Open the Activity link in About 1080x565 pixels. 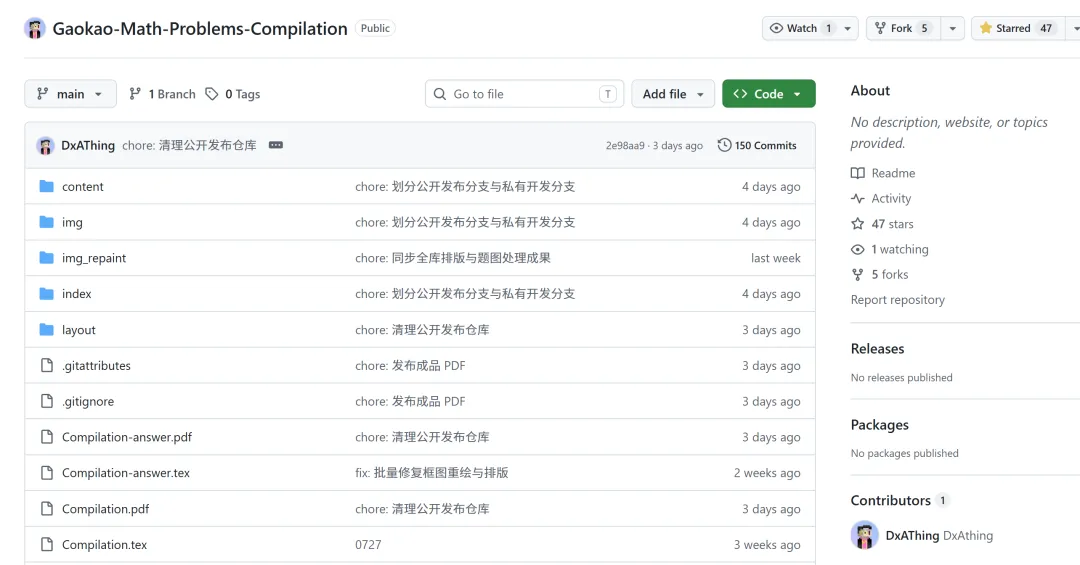point(891,198)
